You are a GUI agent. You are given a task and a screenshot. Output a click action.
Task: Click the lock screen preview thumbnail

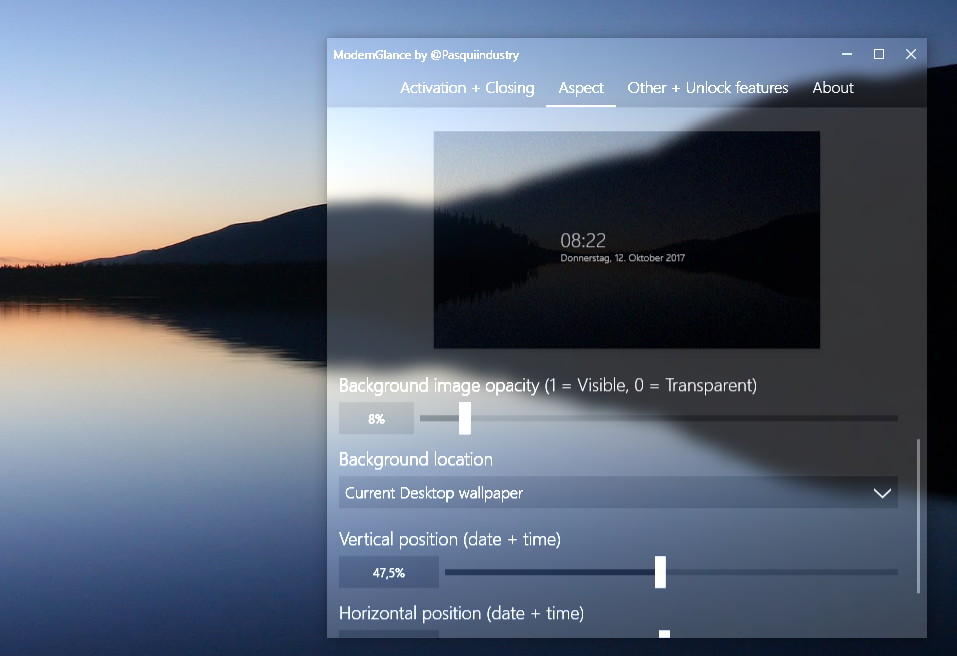627,240
